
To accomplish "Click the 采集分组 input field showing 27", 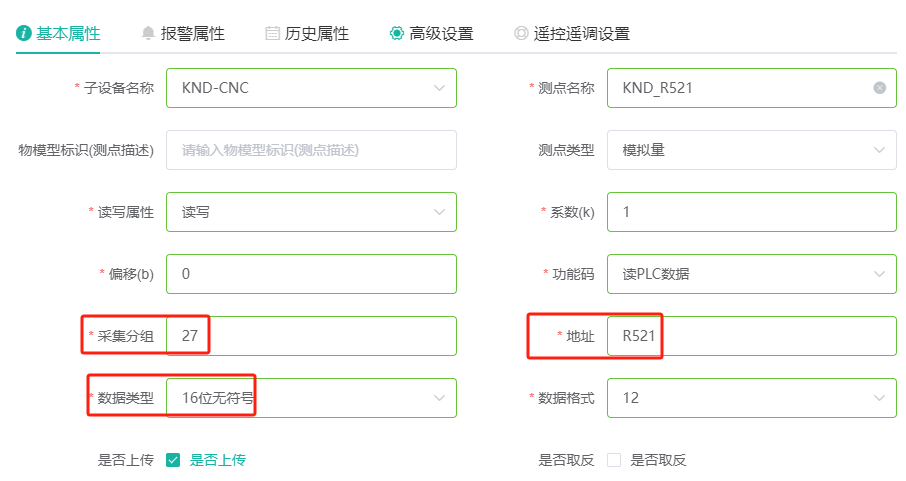I will [x=311, y=336].
